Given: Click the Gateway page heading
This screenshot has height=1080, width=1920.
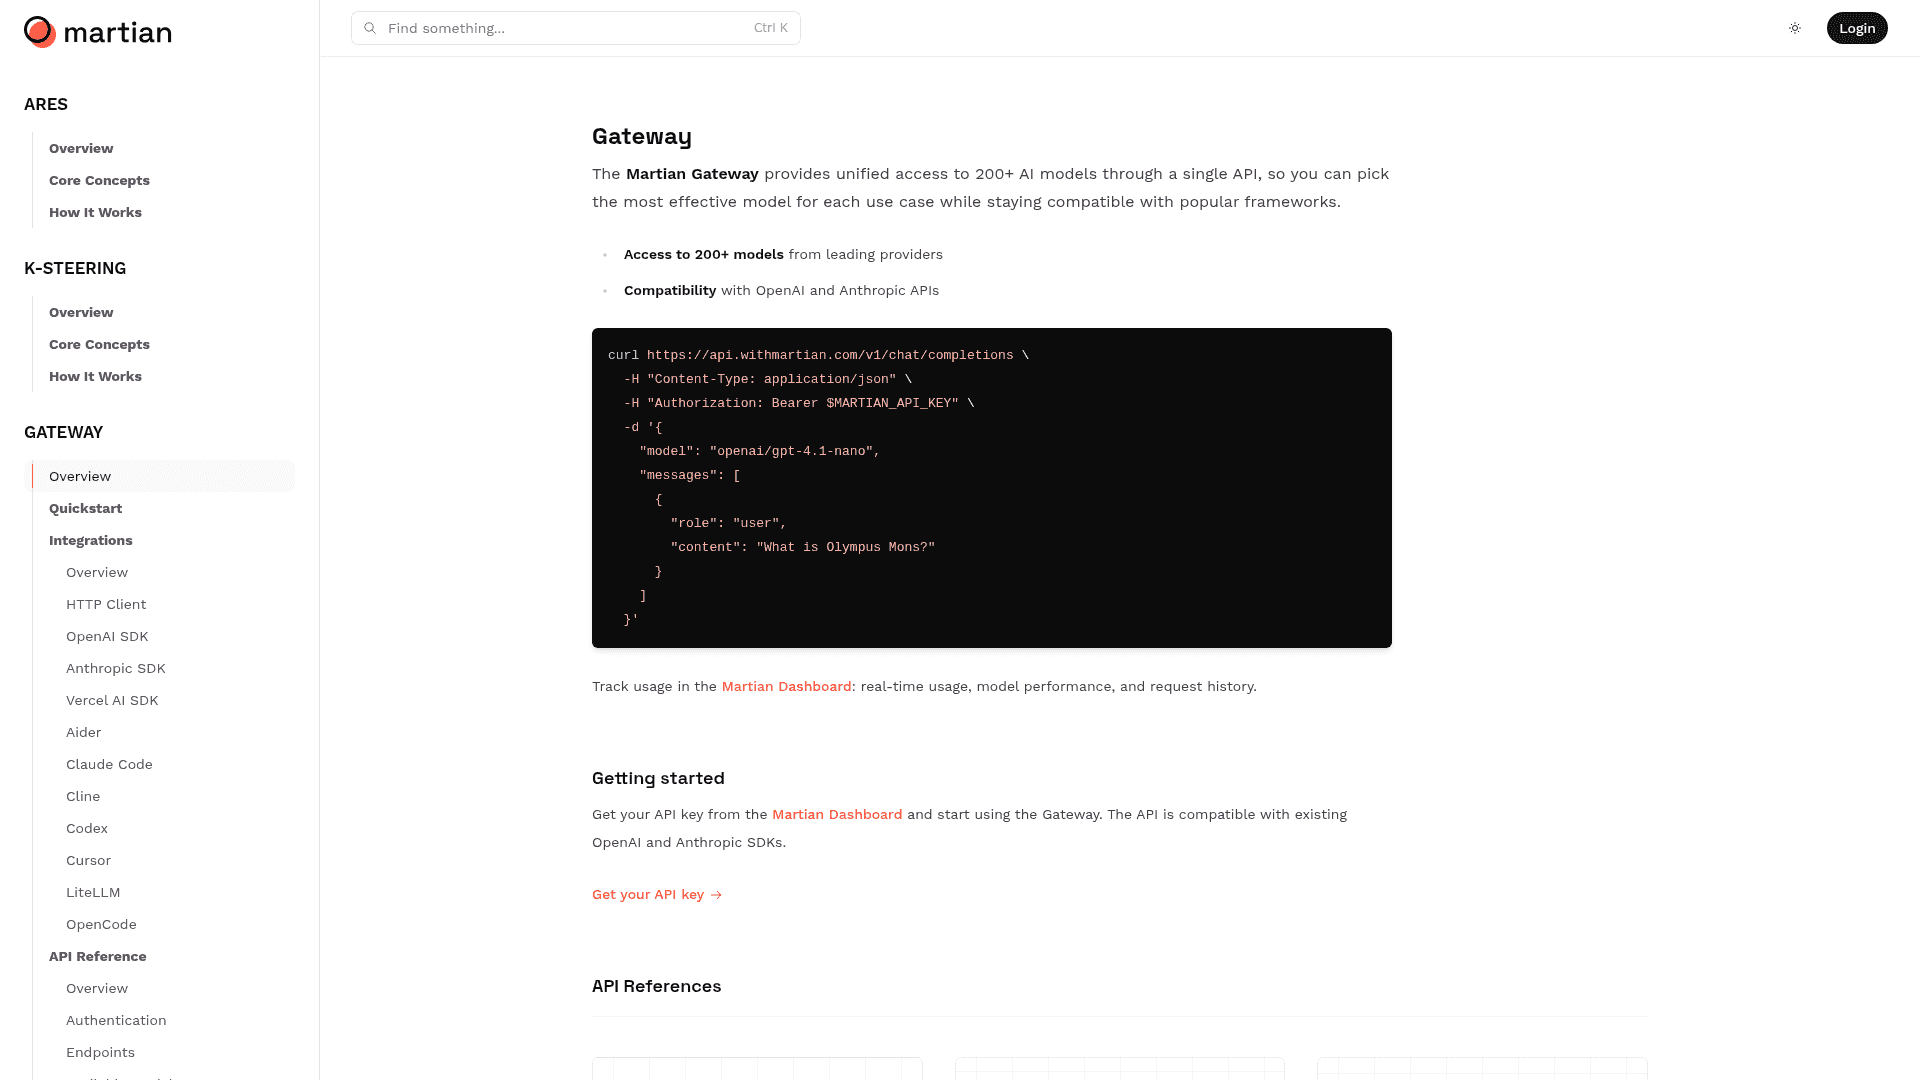Looking at the screenshot, I should coord(642,136).
